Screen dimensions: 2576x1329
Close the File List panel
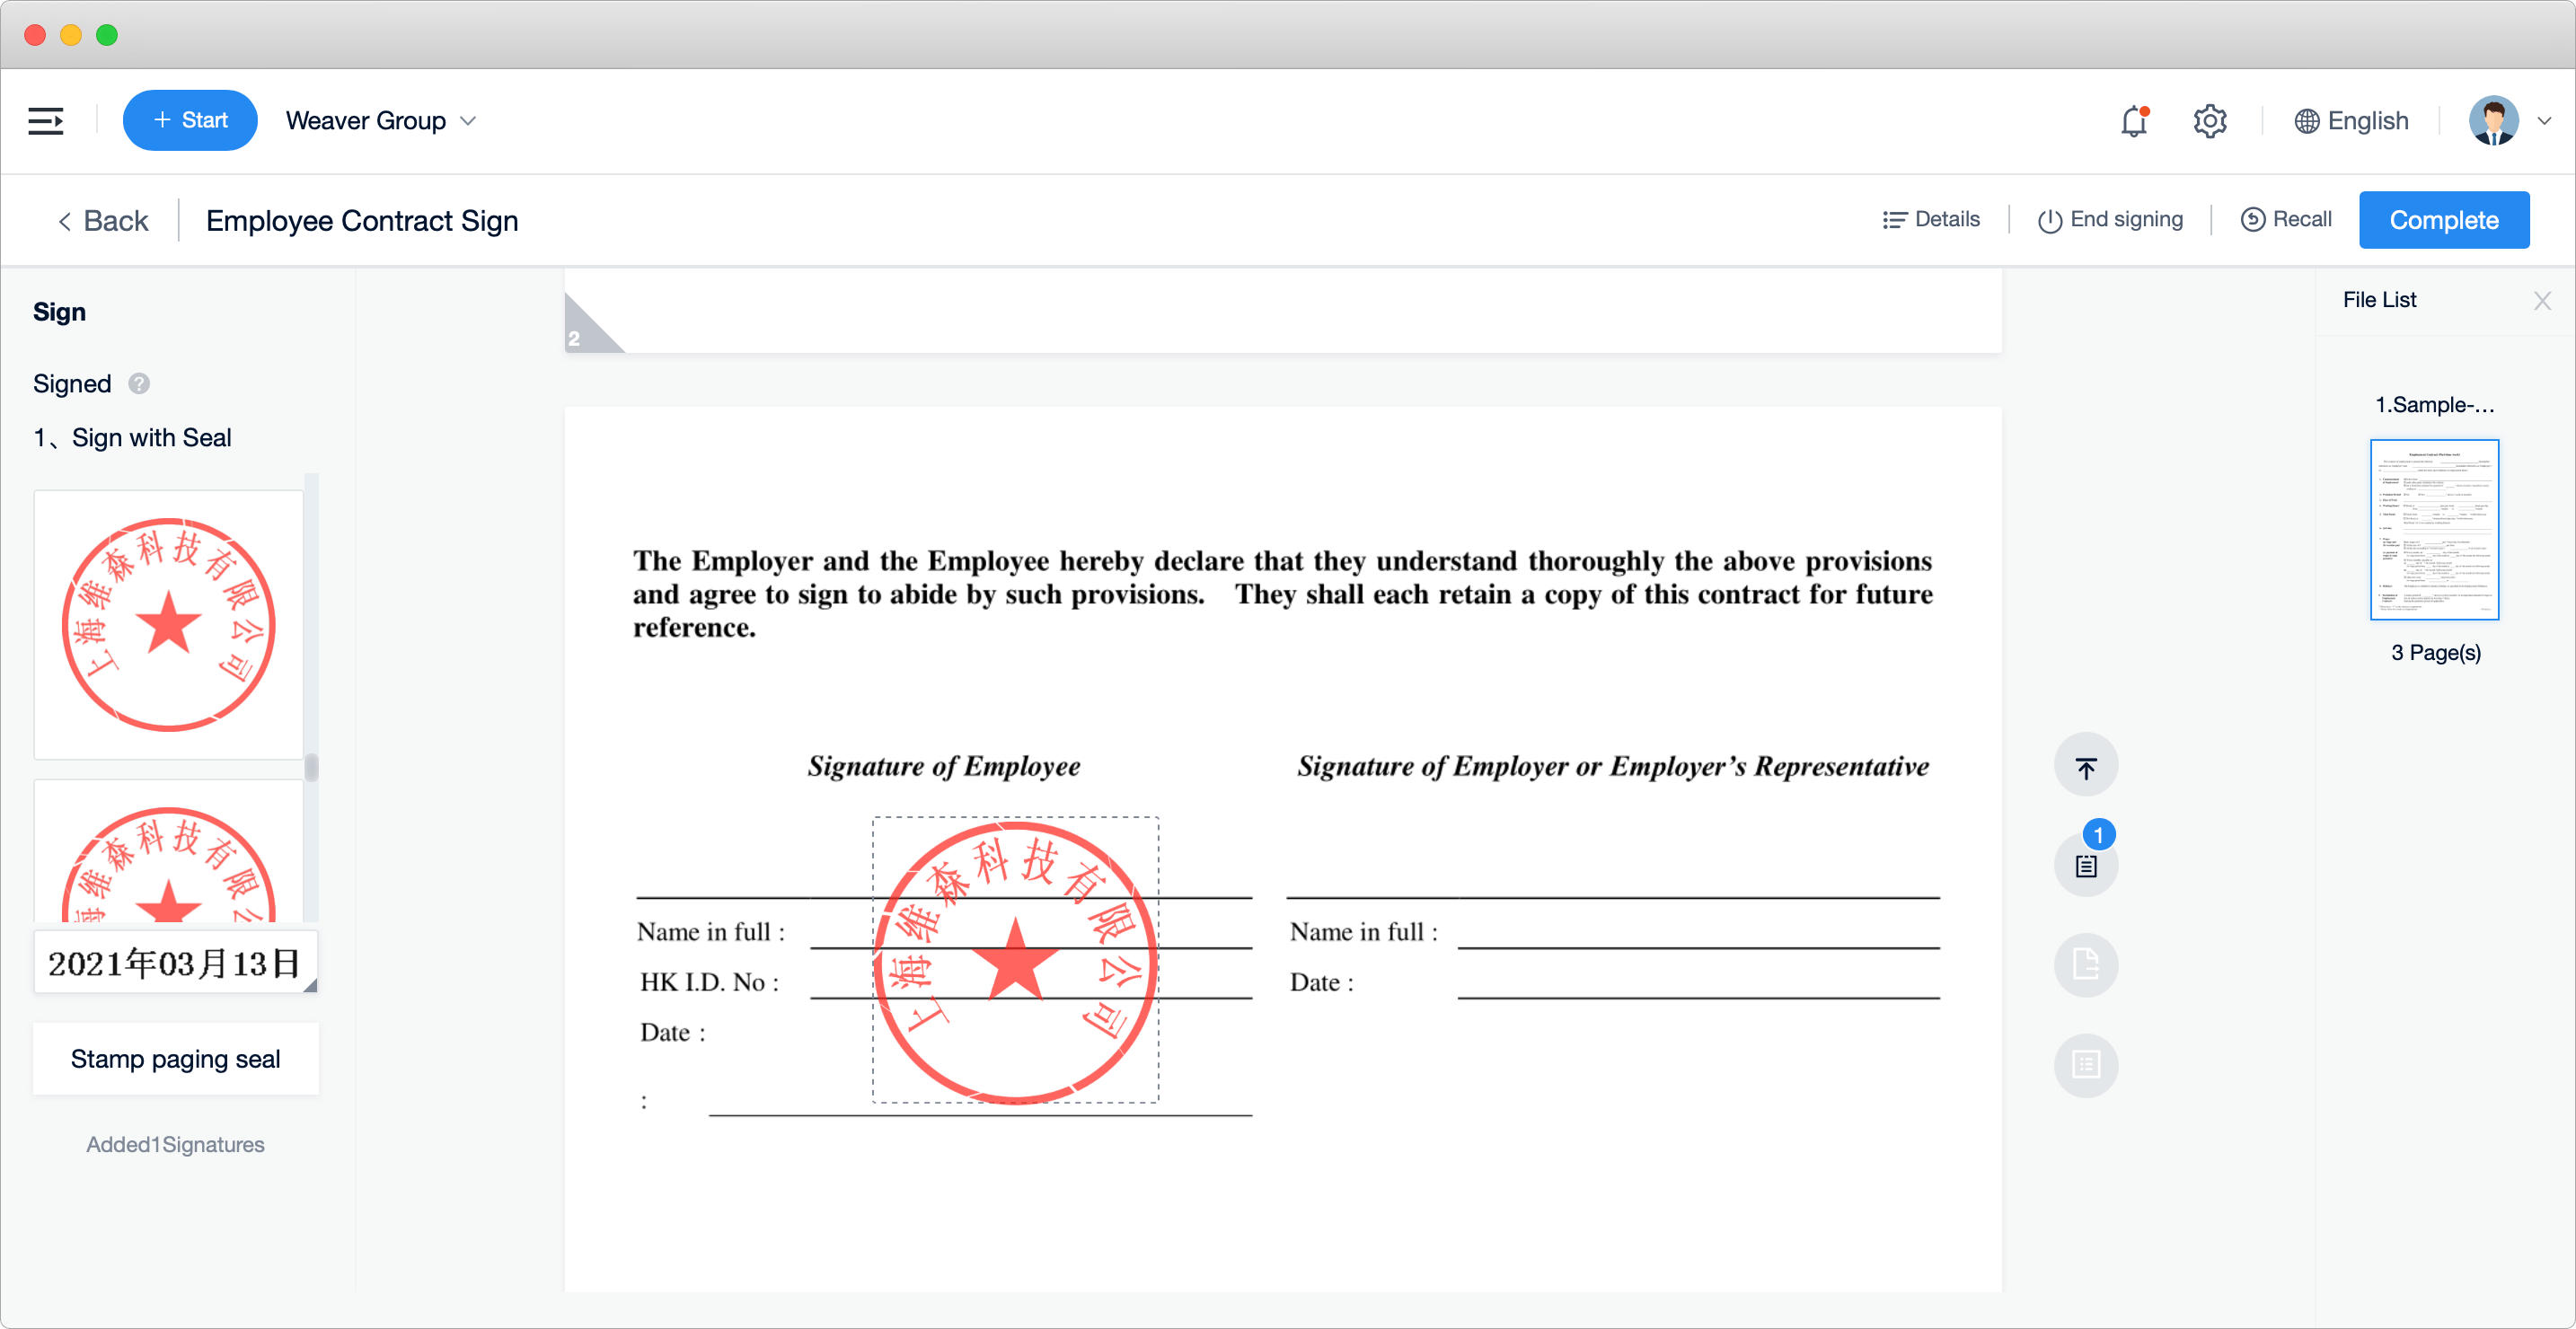coord(2542,300)
